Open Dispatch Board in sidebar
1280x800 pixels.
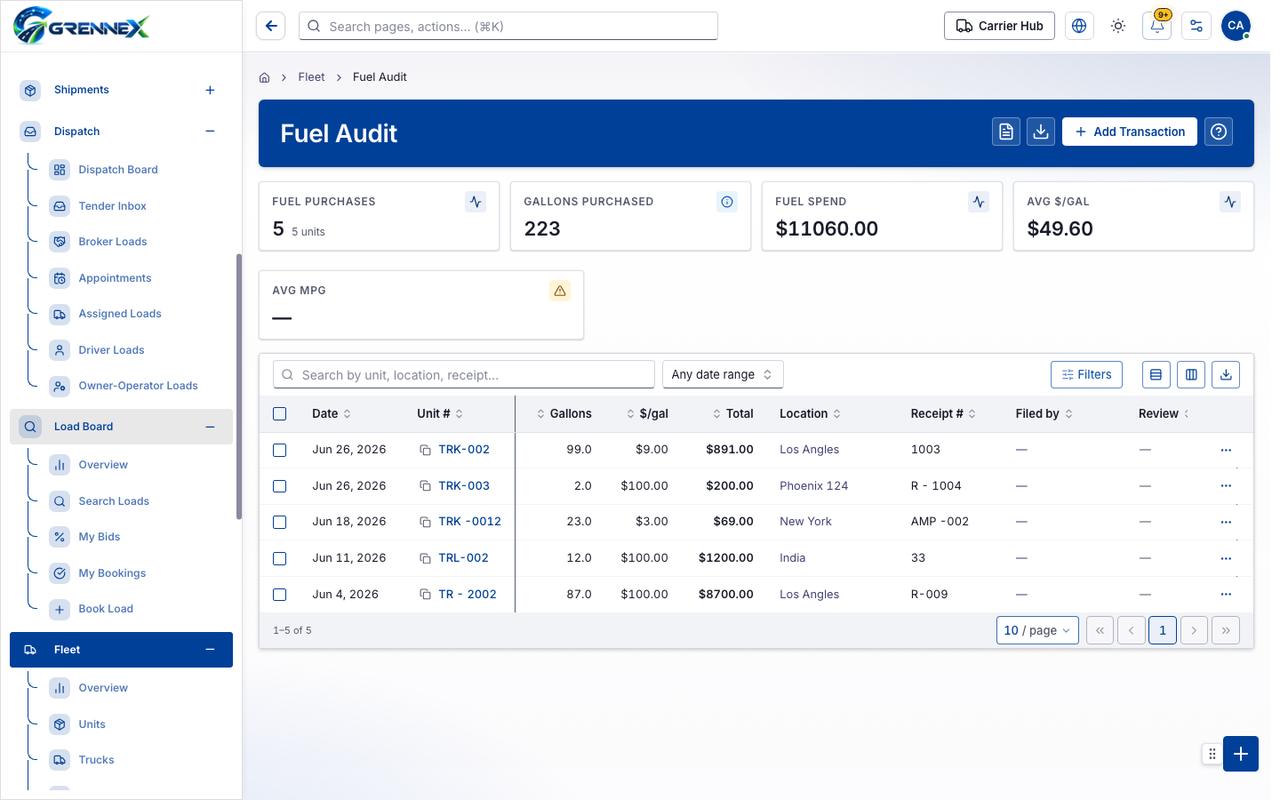coord(118,170)
